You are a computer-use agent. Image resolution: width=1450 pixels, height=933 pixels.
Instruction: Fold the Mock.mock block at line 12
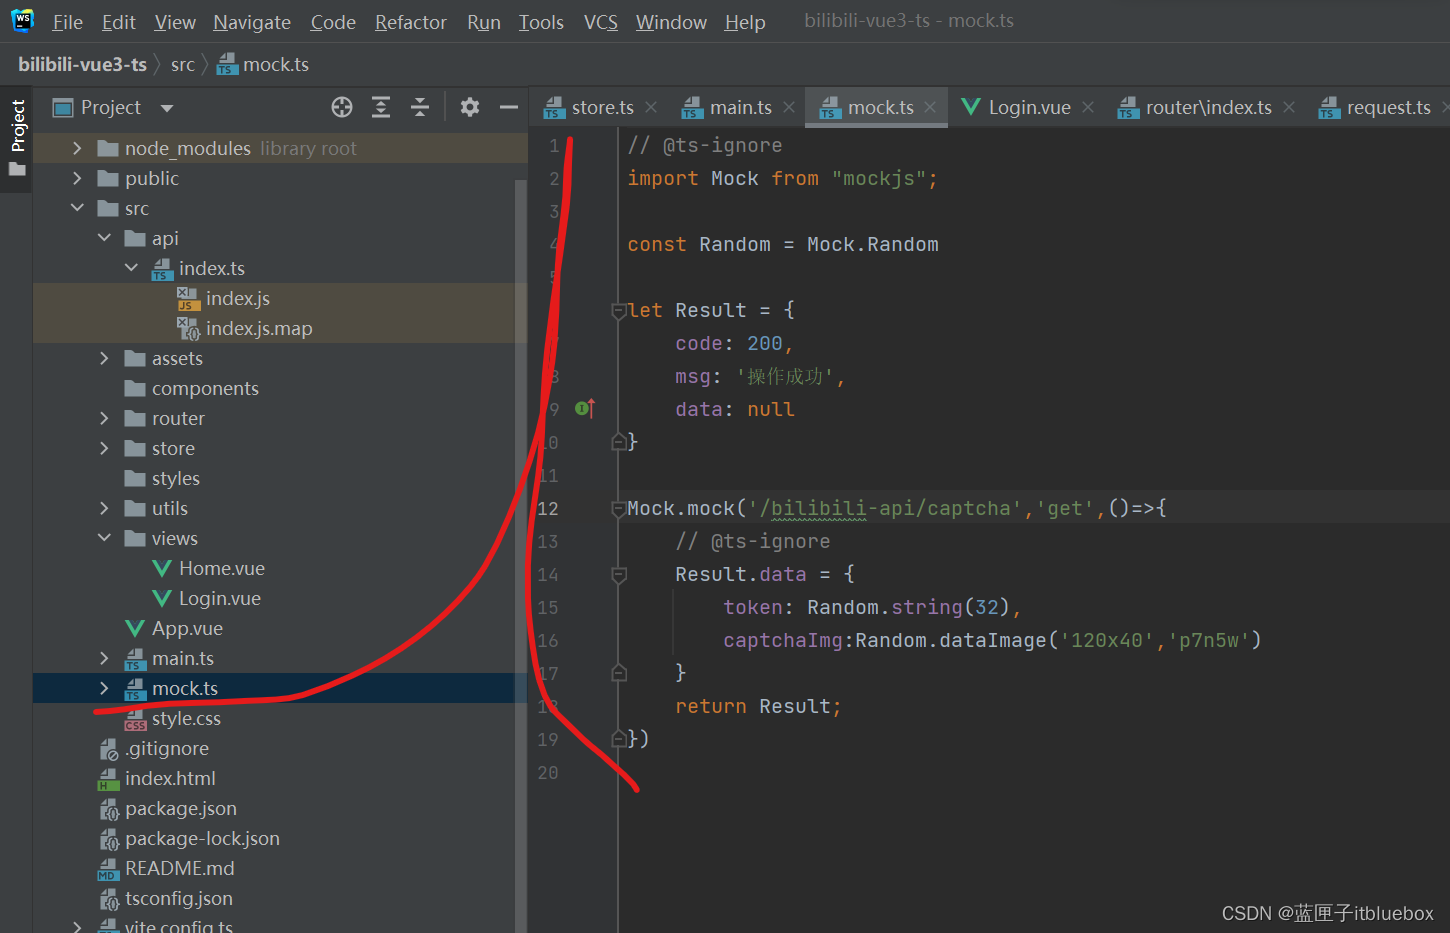[x=618, y=509]
